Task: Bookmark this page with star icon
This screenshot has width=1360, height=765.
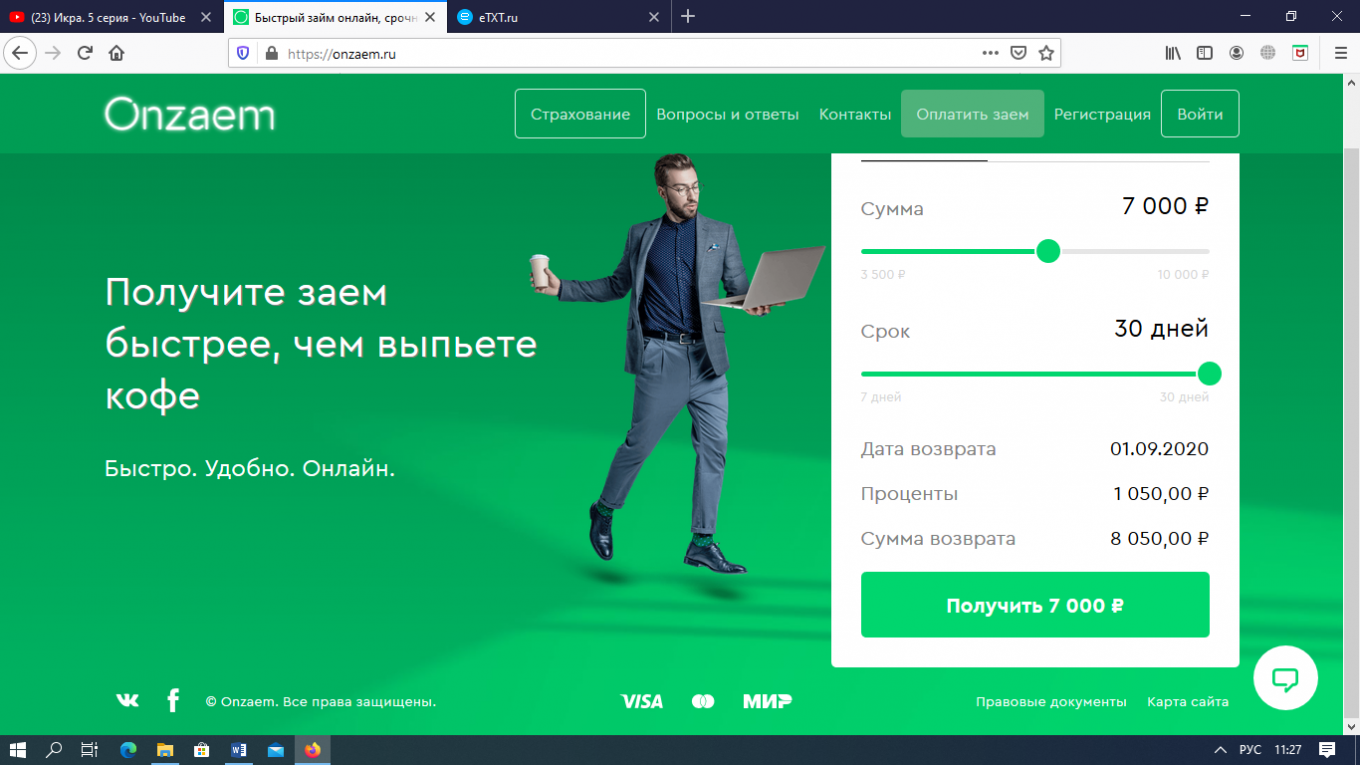Action: (1046, 53)
